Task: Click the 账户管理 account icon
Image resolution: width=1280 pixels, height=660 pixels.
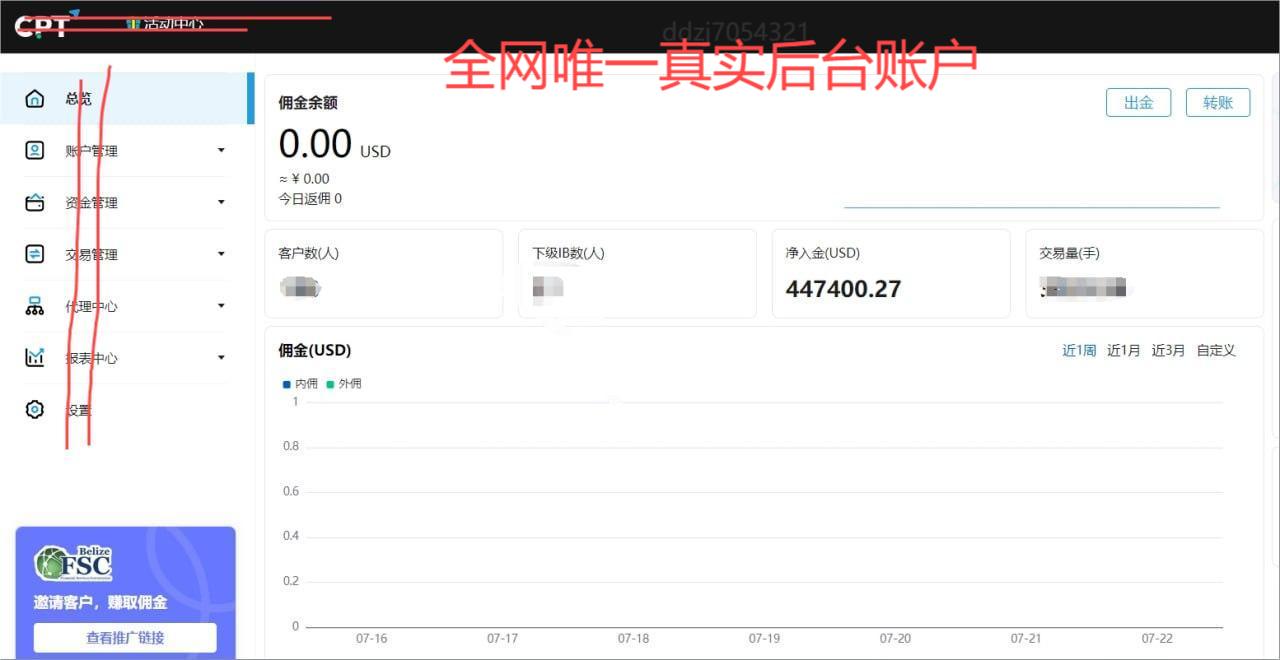Action: pyautogui.click(x=35, y=151)
